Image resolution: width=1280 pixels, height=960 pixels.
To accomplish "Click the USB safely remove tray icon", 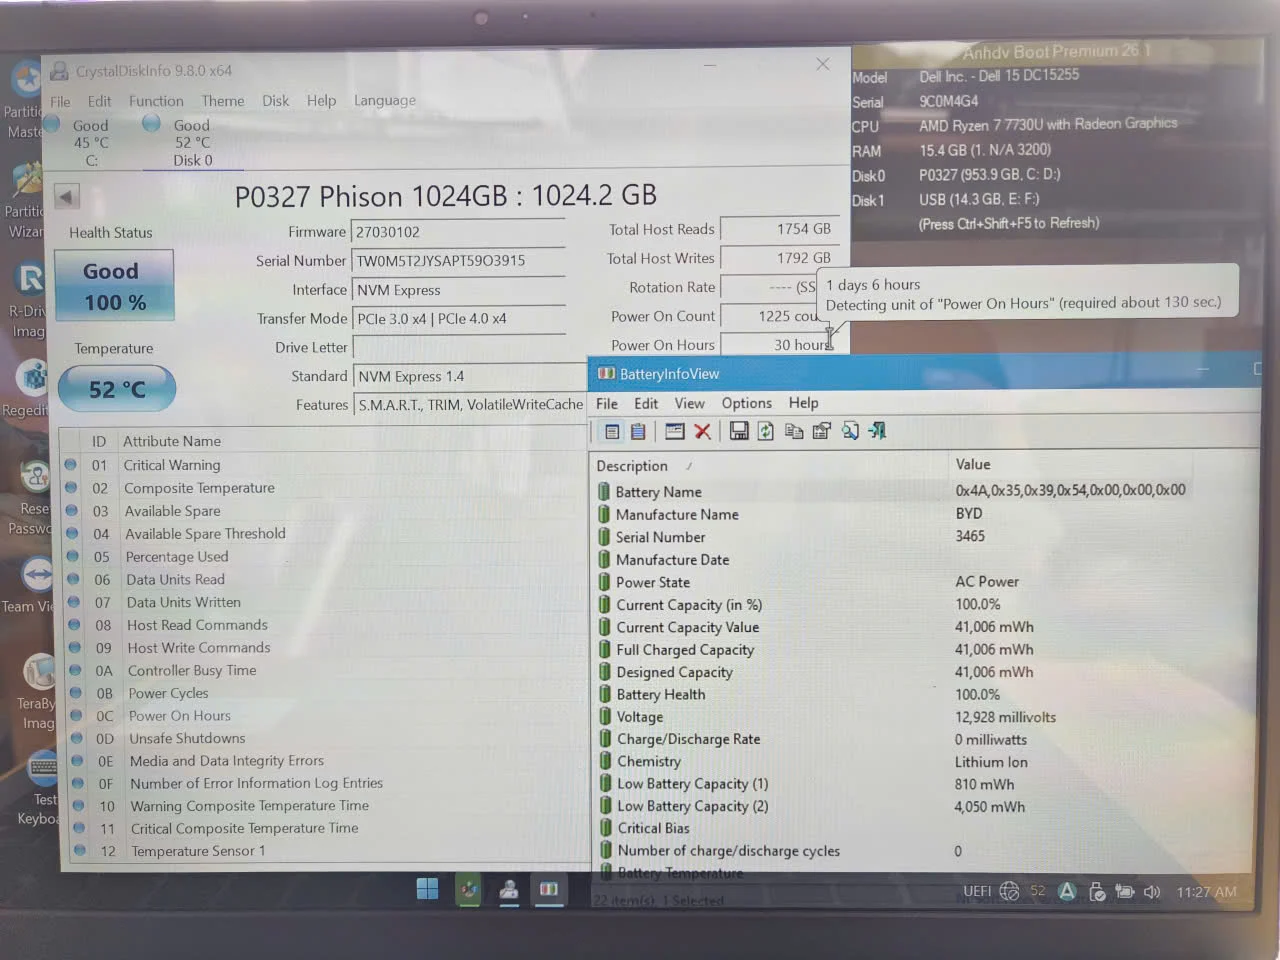I will pos(1097,892).
